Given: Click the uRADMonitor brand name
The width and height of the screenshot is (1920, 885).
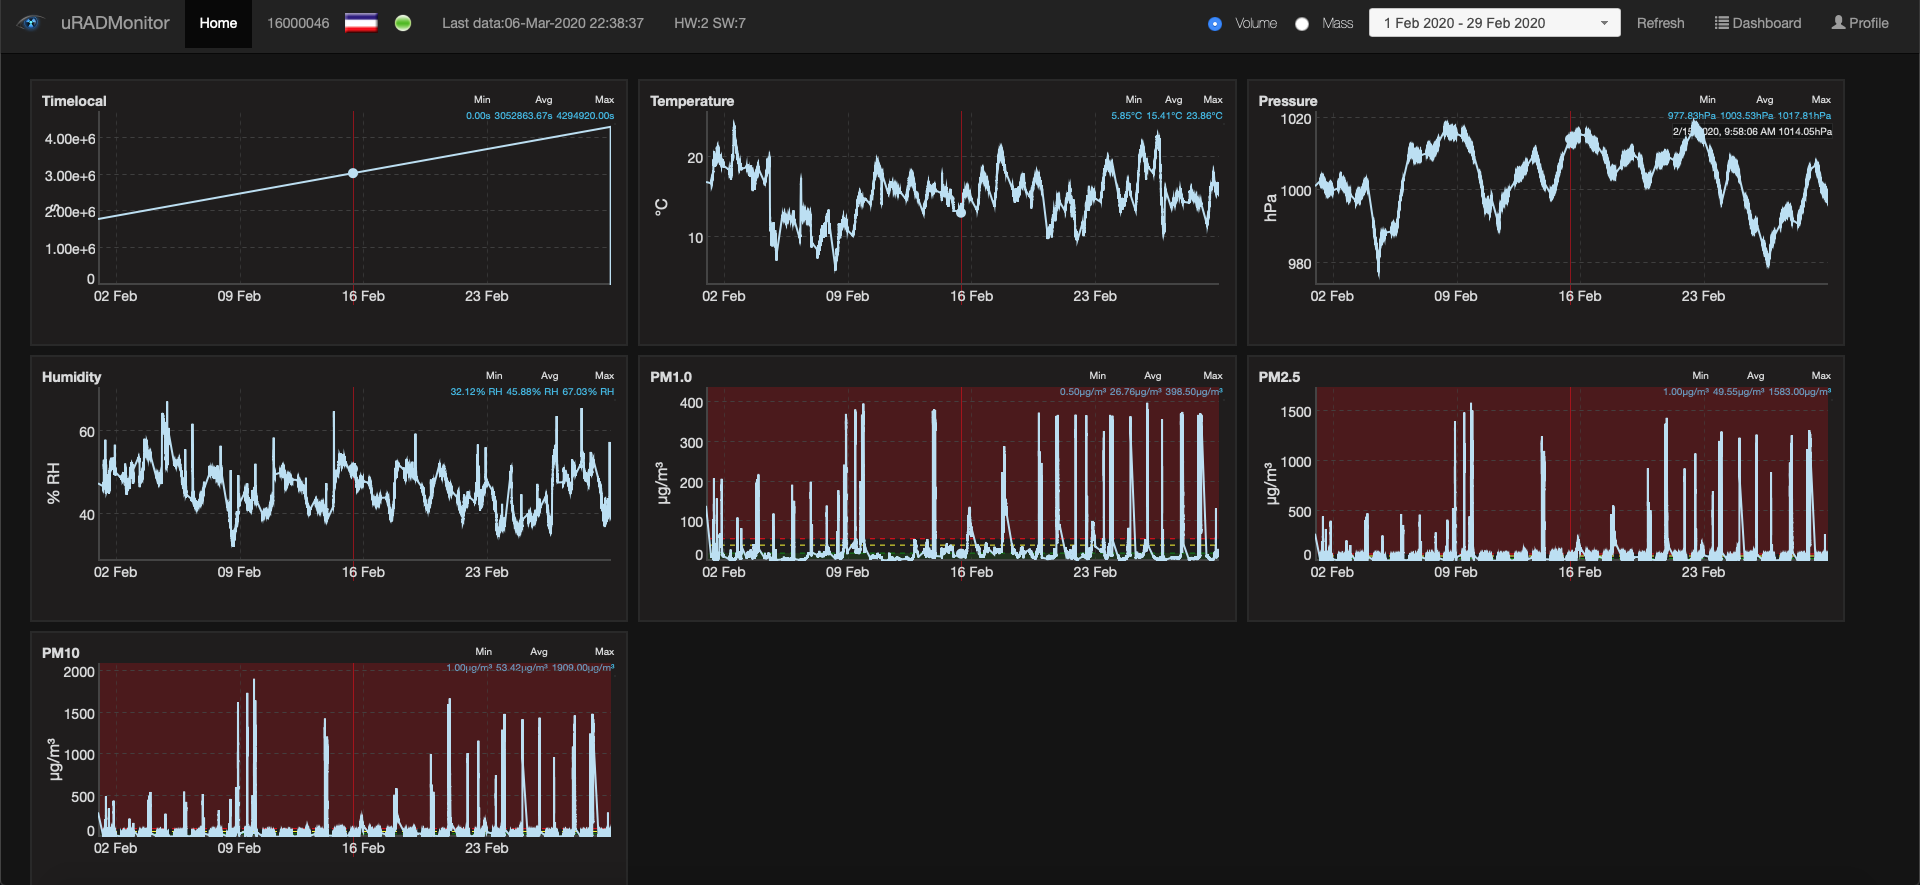Looking at the screenshot, I should [x=115, y=23].
